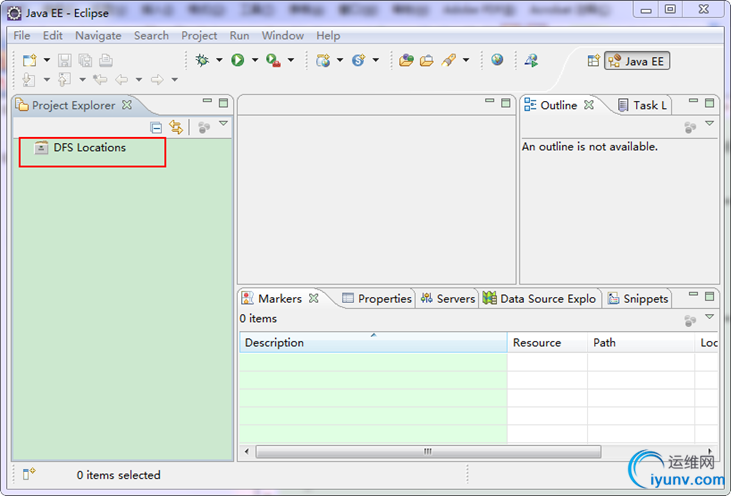Screen dimensions: 731x496
Task: Close the Project Explorer view
Action: pos(127,105)
